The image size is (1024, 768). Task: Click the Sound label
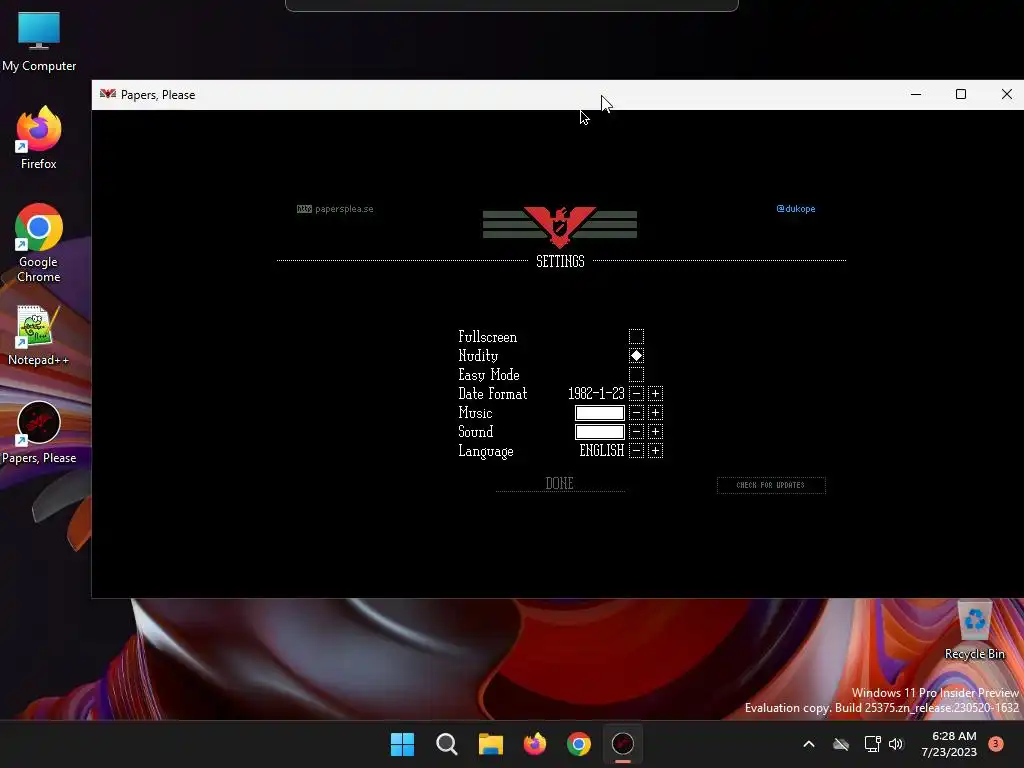click(475, 432)
